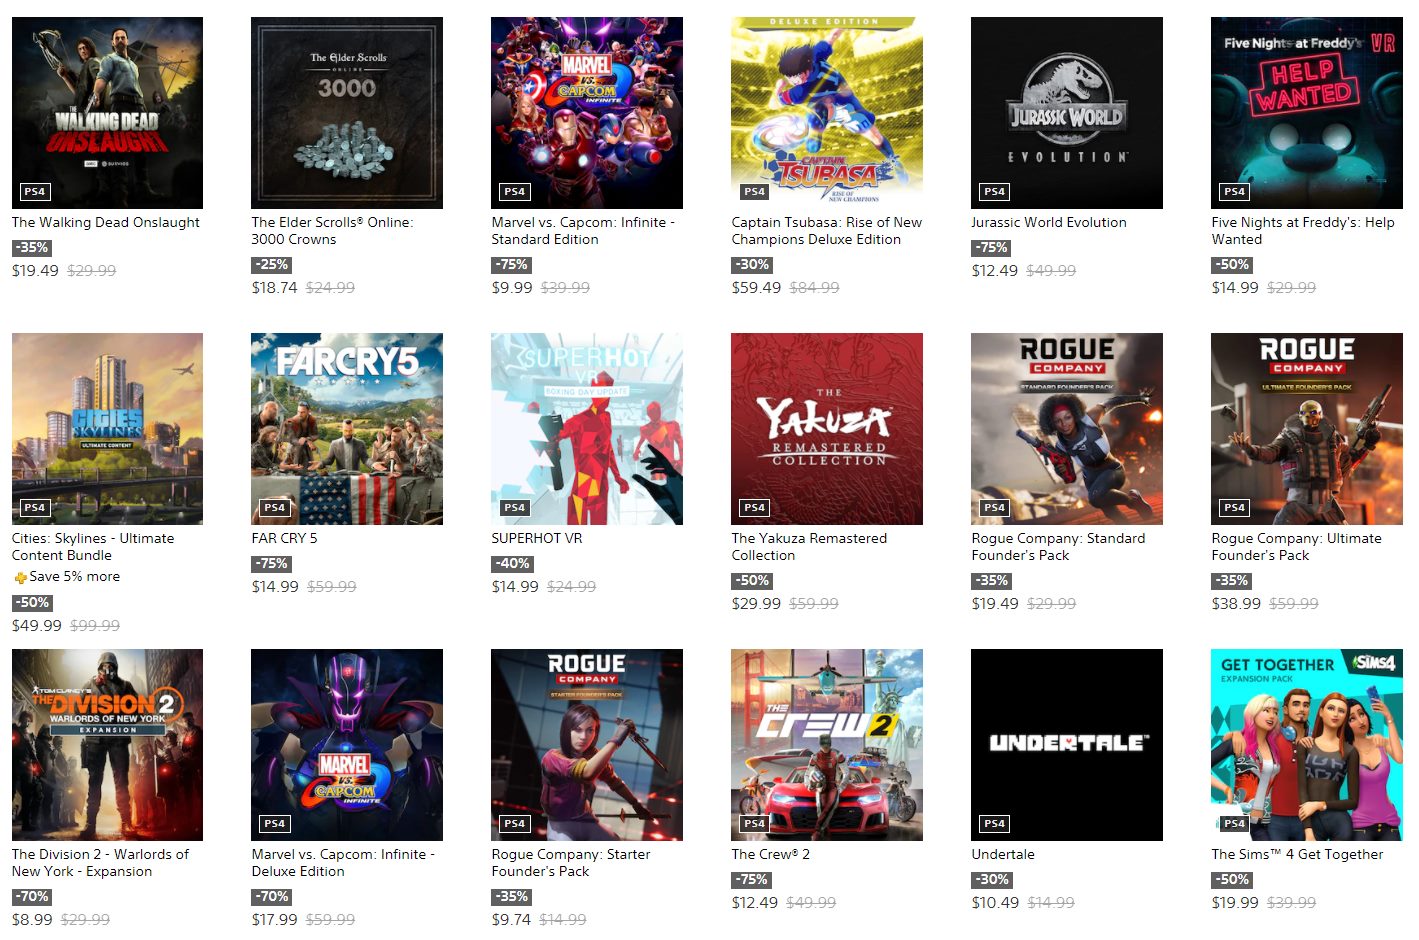Select the Undertale game thumbnail
The height and width of the screenshot is (940, 1419).
(1067, 745)
